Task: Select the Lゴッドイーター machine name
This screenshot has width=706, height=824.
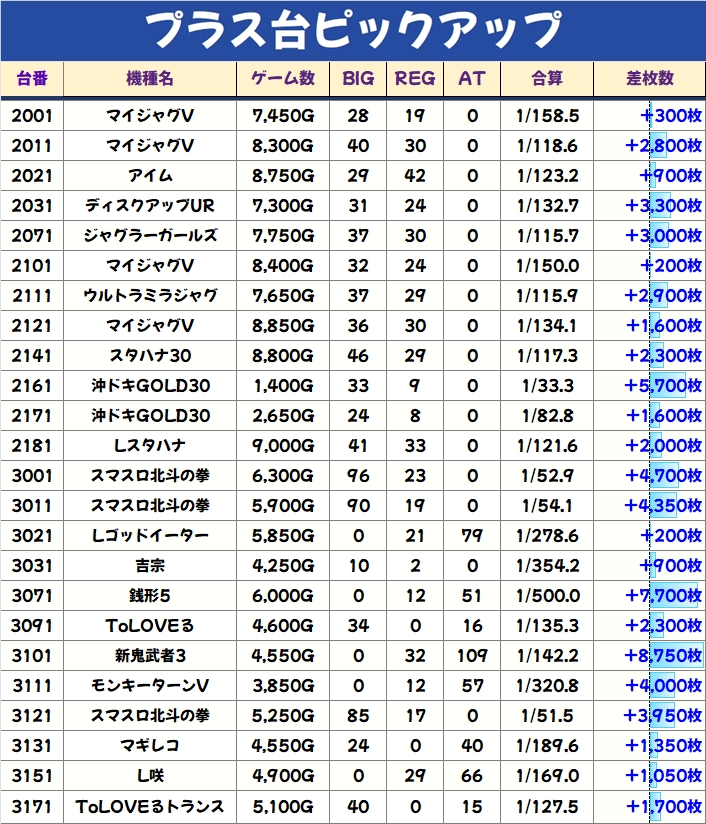Action: [x=150, y=536]
